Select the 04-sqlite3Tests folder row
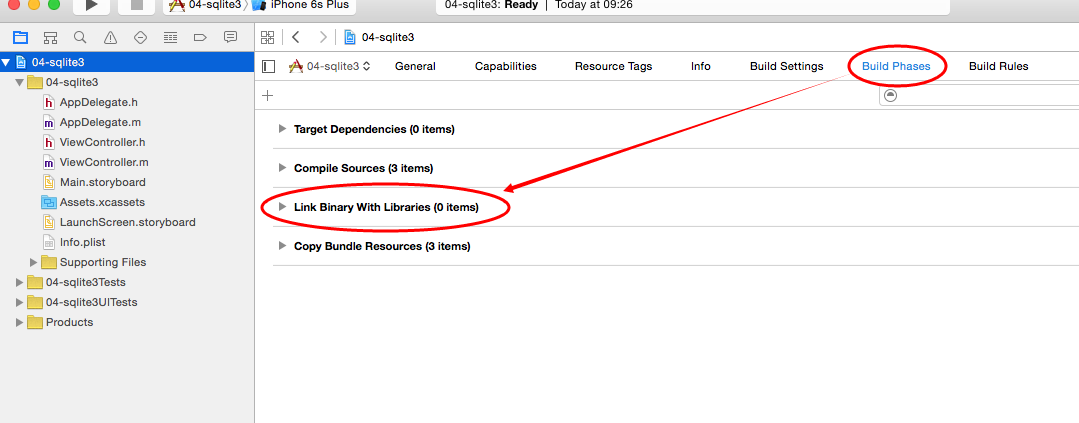 click(x=127, y=282)
